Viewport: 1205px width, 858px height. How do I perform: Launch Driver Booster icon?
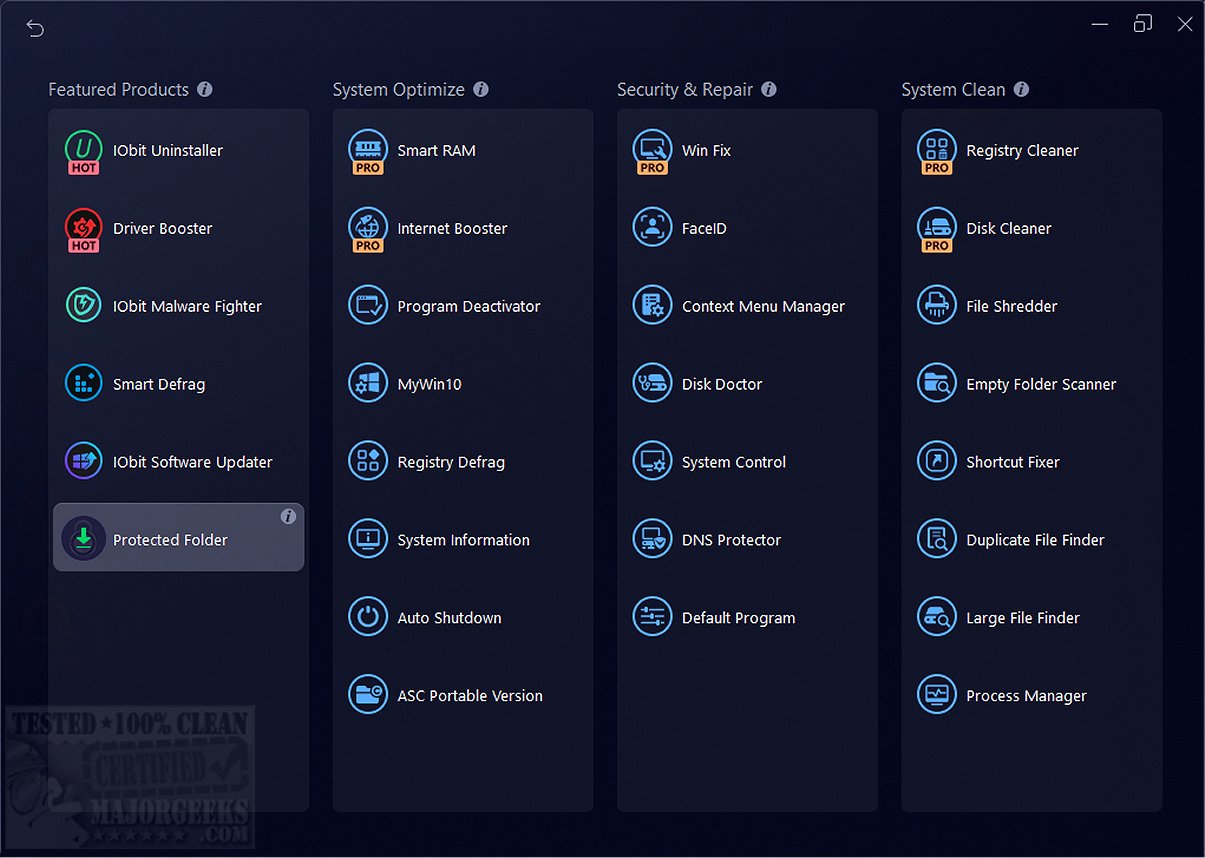84,228
